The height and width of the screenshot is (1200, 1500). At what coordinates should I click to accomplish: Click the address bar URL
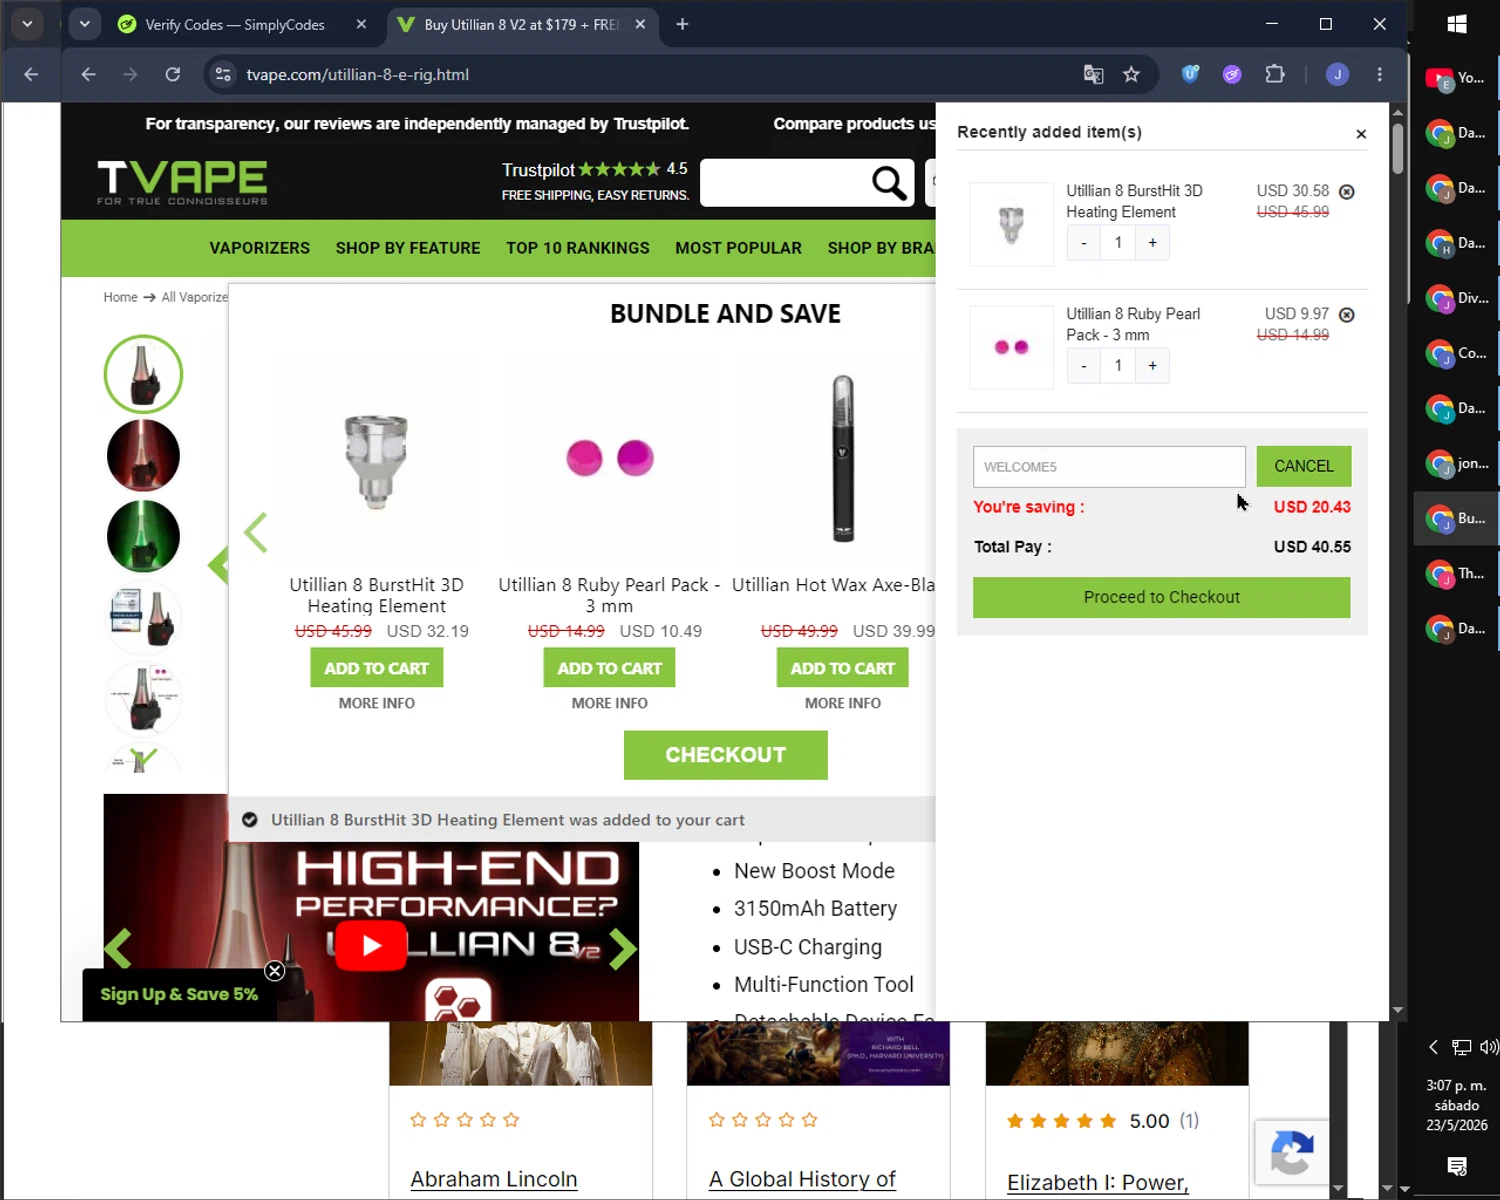(358, 75)
